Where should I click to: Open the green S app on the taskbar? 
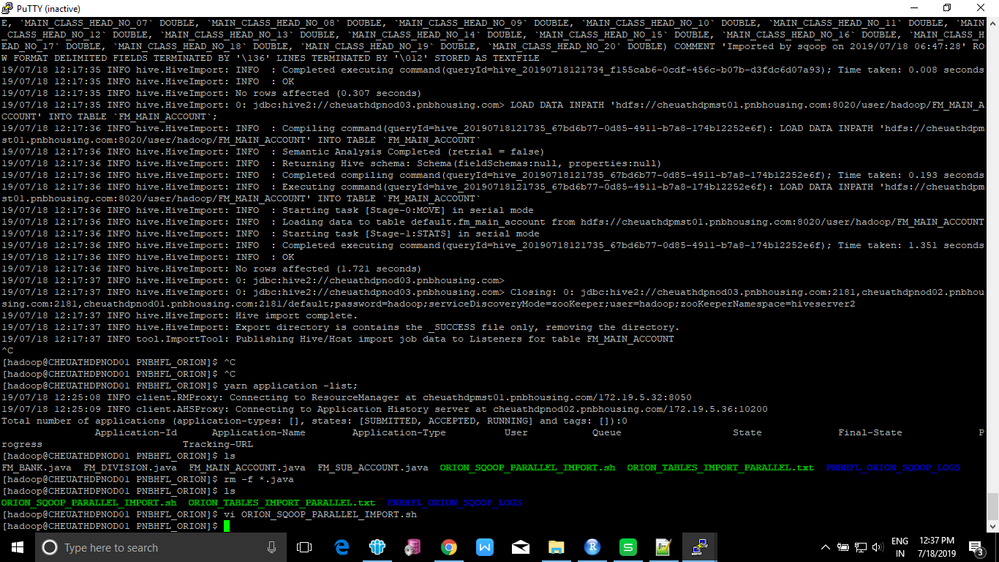click(x=628, y=547)
